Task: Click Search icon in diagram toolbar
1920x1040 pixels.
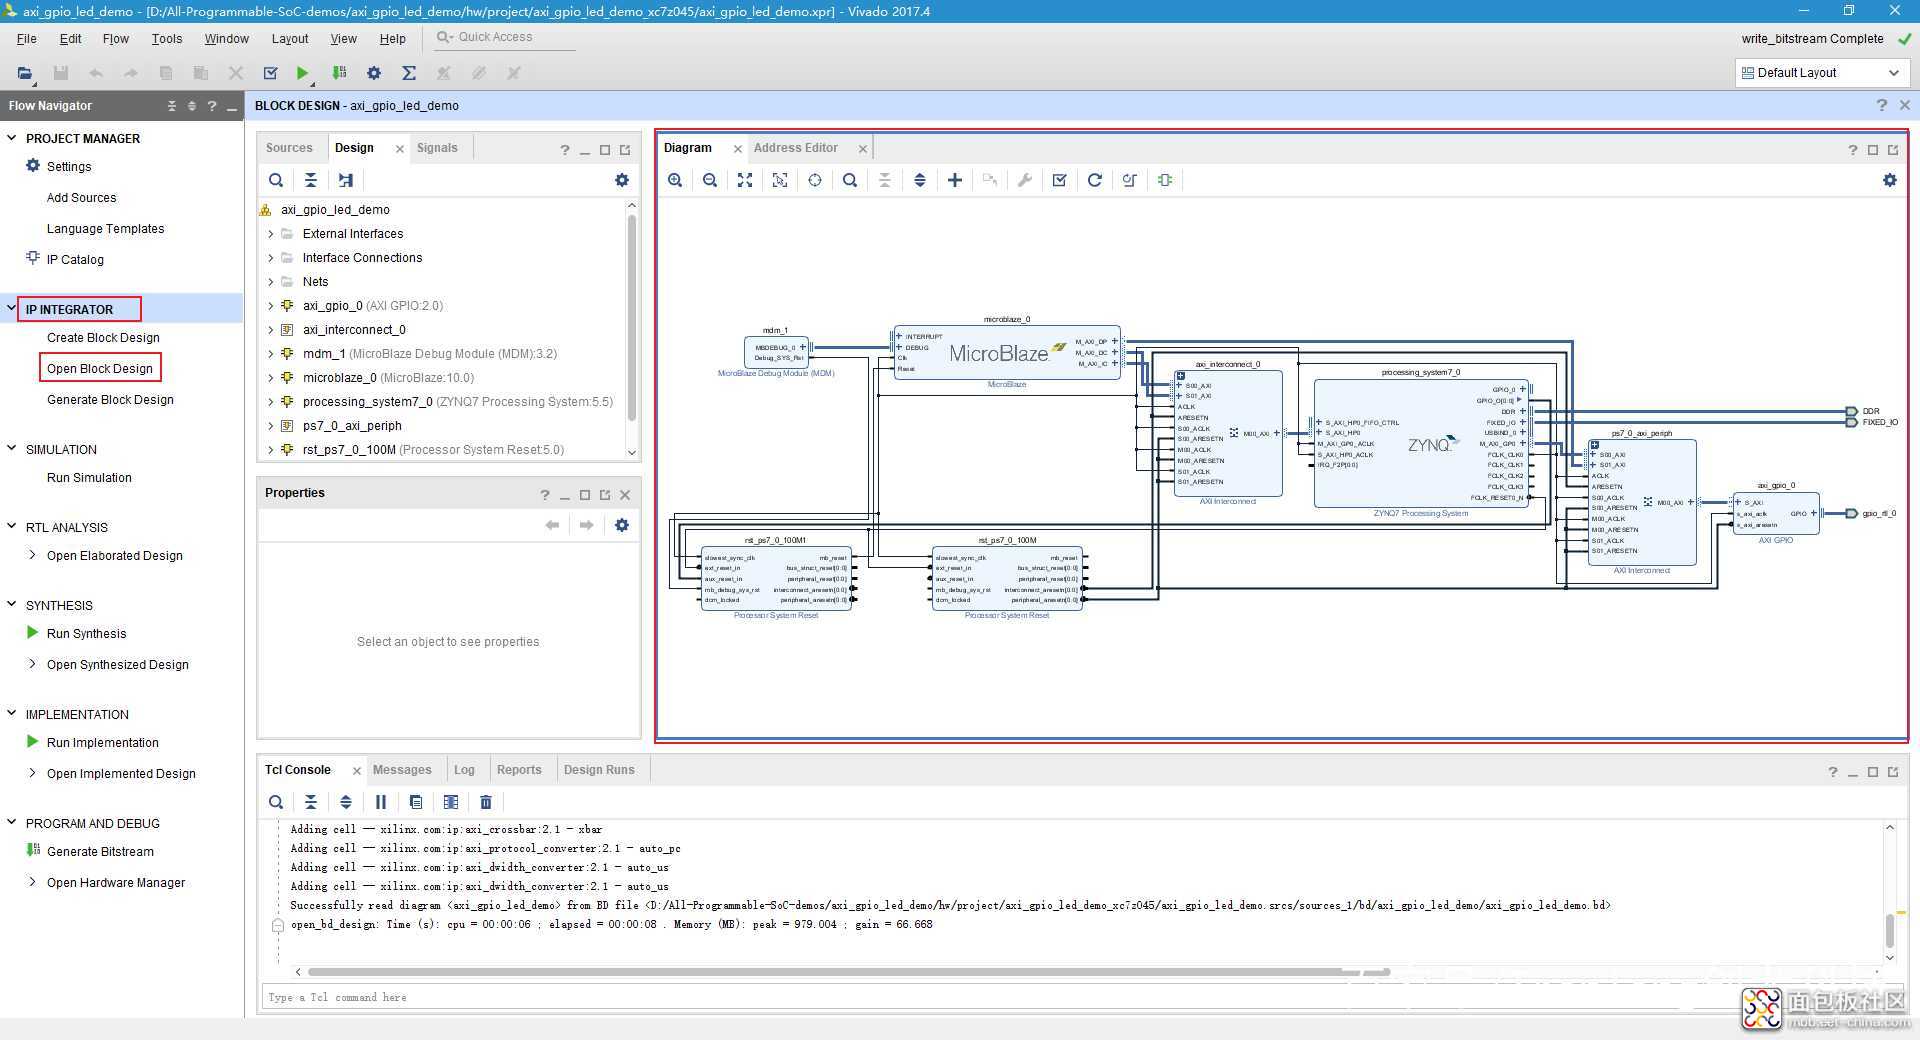Action: point(850,180)
